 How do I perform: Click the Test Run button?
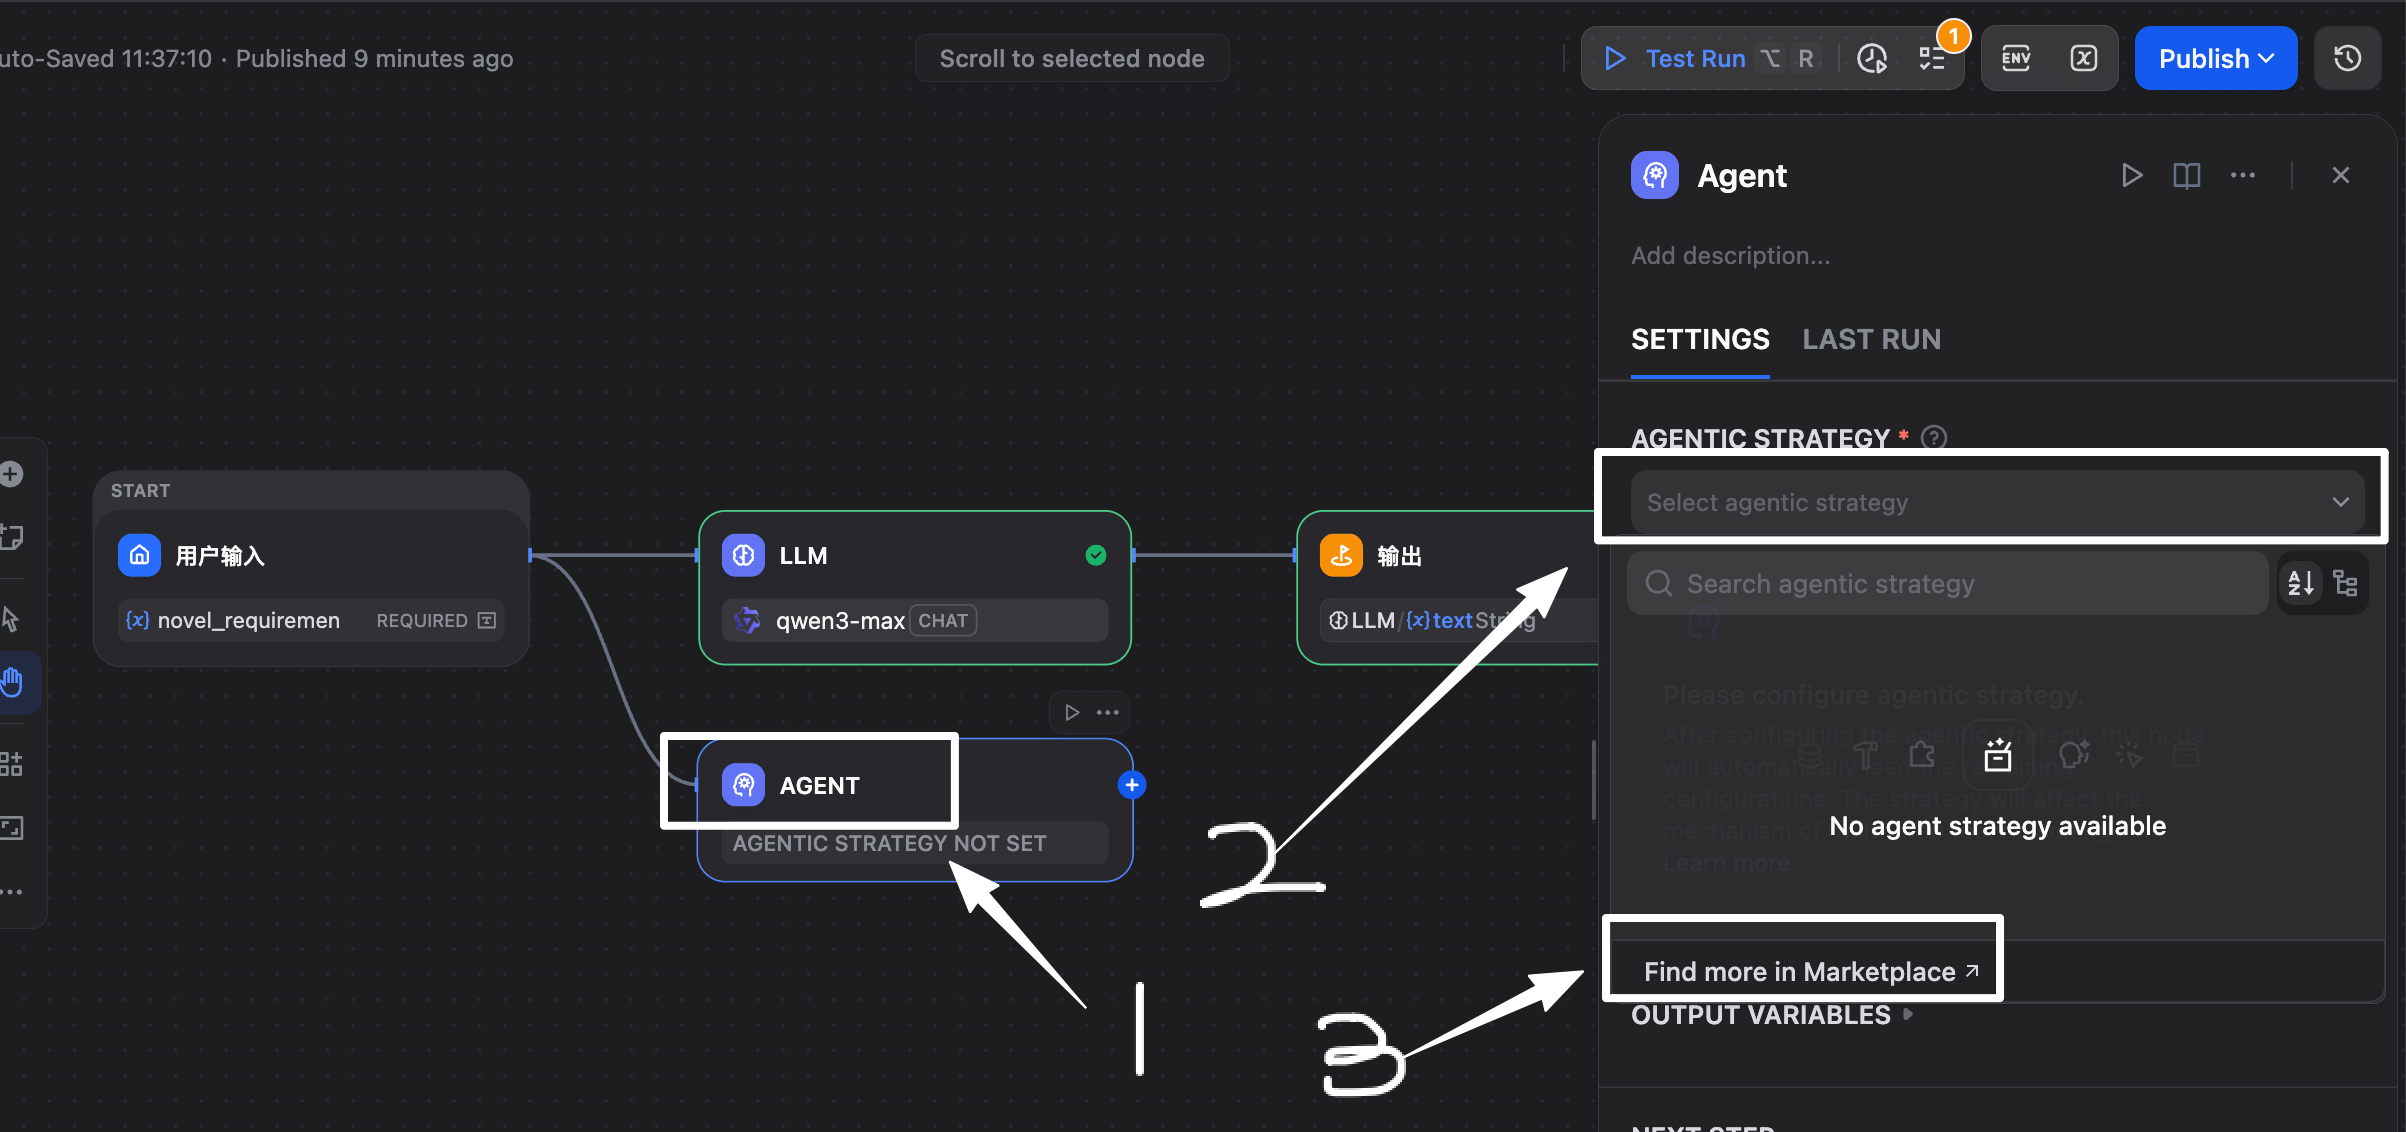click(x=1695, y=59)
